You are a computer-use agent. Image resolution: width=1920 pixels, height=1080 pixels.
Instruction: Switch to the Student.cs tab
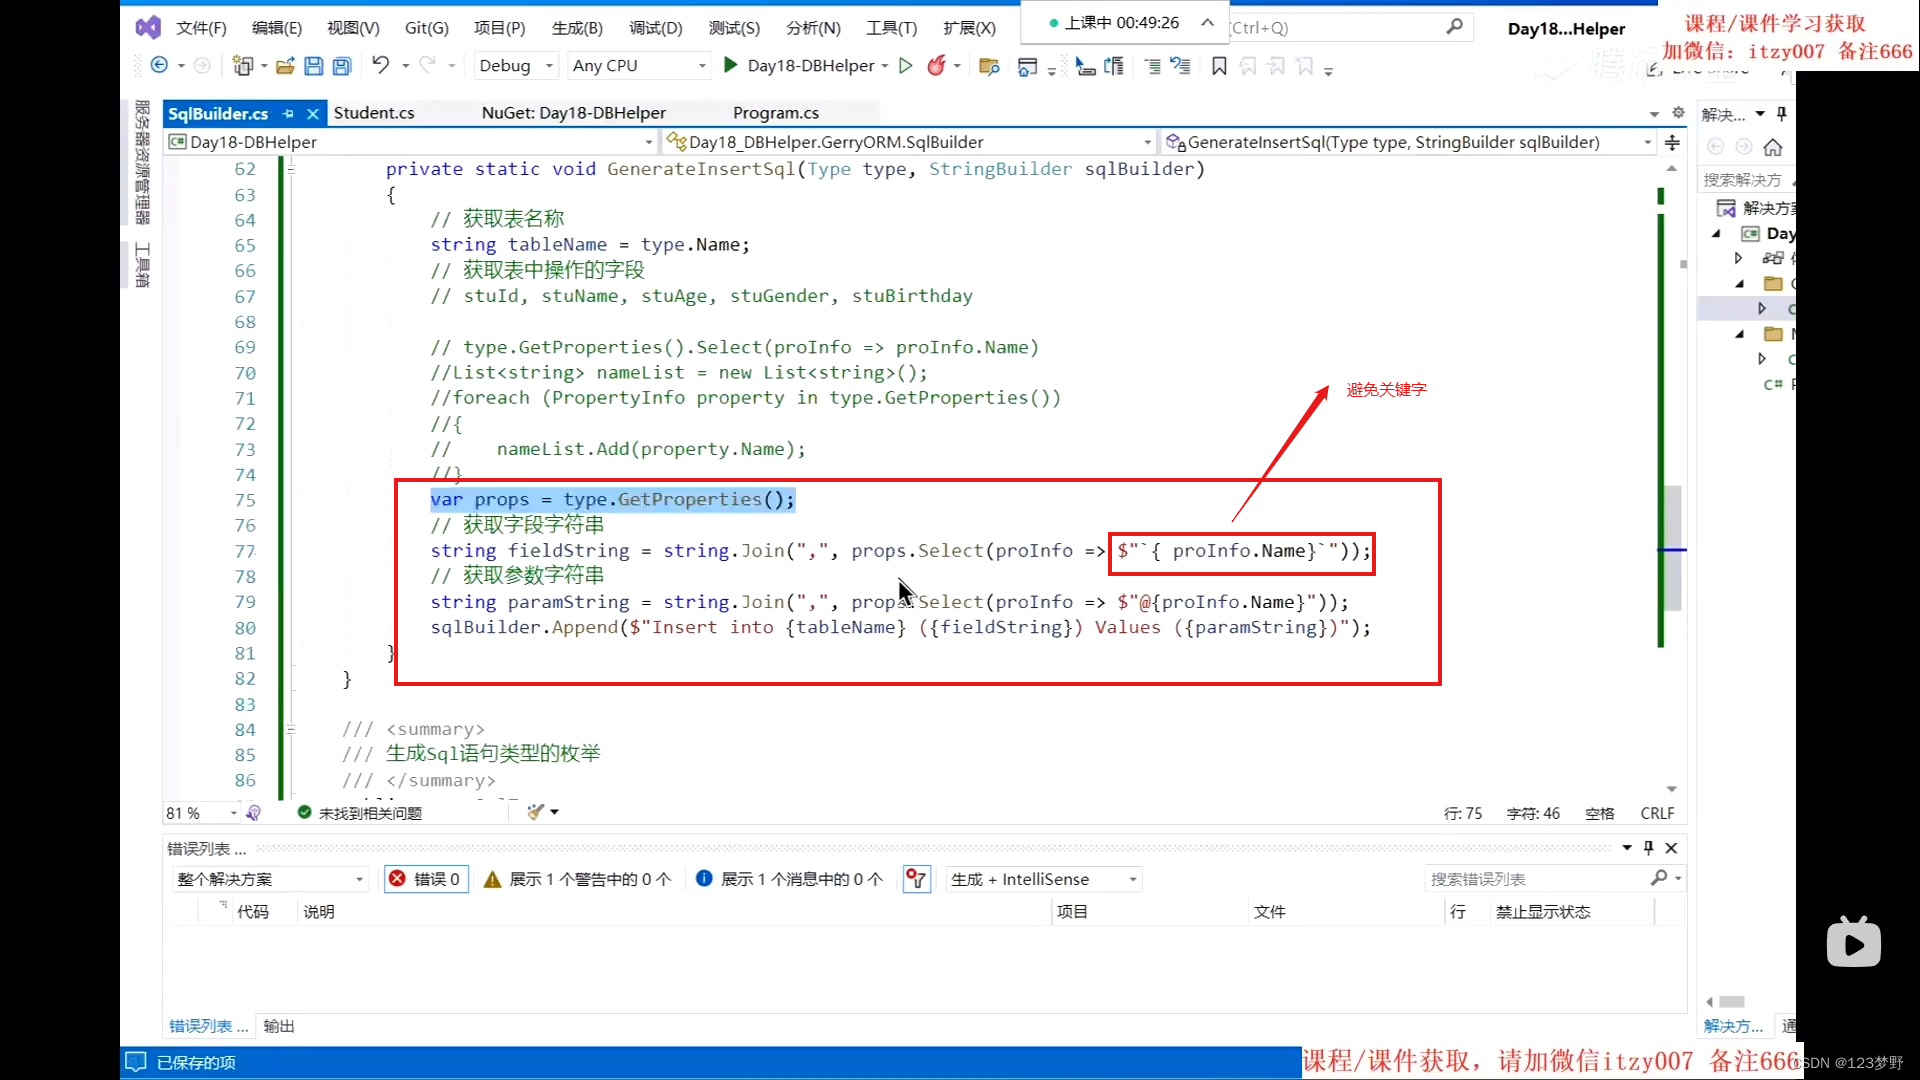click(x=374, y=113)
